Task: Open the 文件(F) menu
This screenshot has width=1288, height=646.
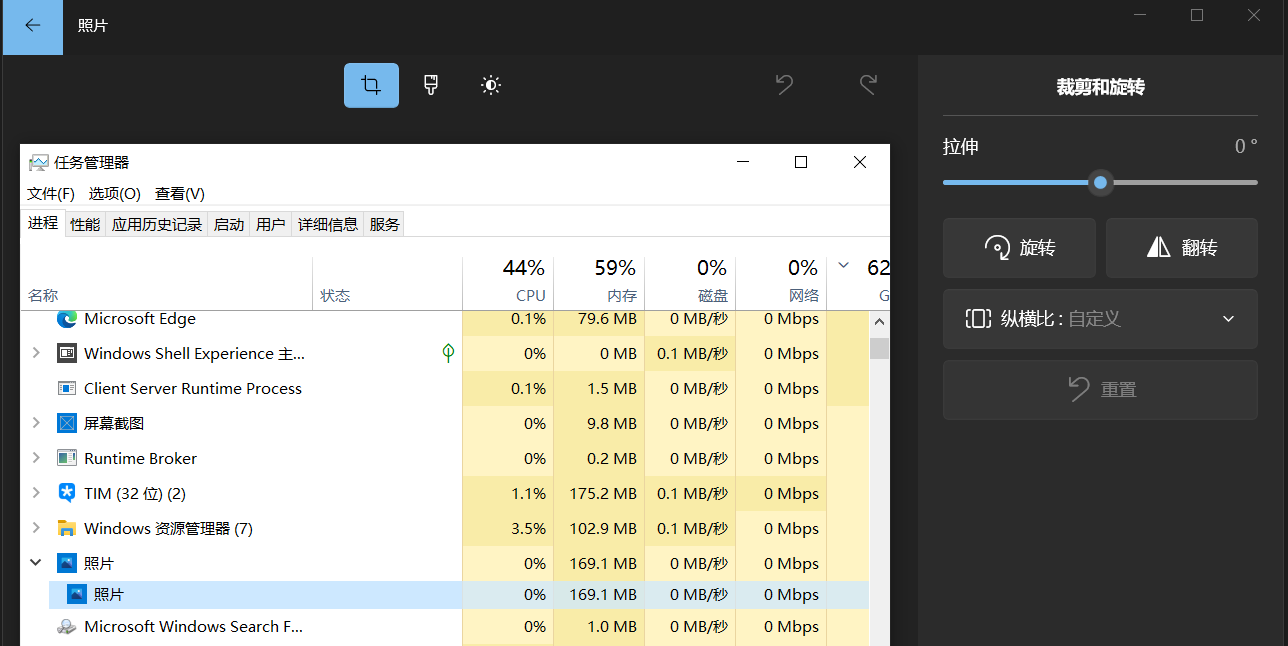Action: pos(51,193)
